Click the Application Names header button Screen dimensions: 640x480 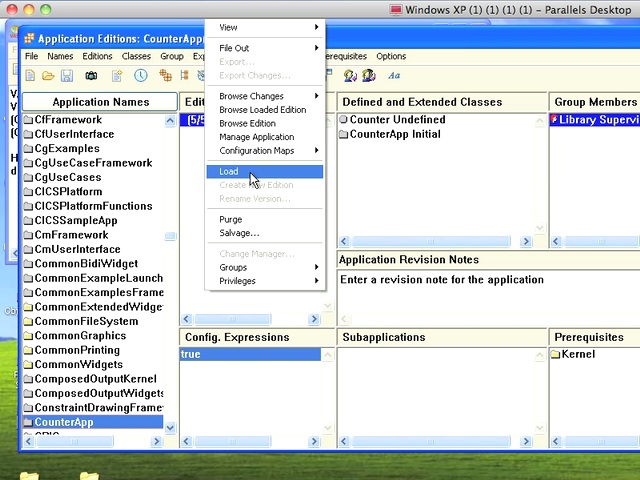point(100,102)
